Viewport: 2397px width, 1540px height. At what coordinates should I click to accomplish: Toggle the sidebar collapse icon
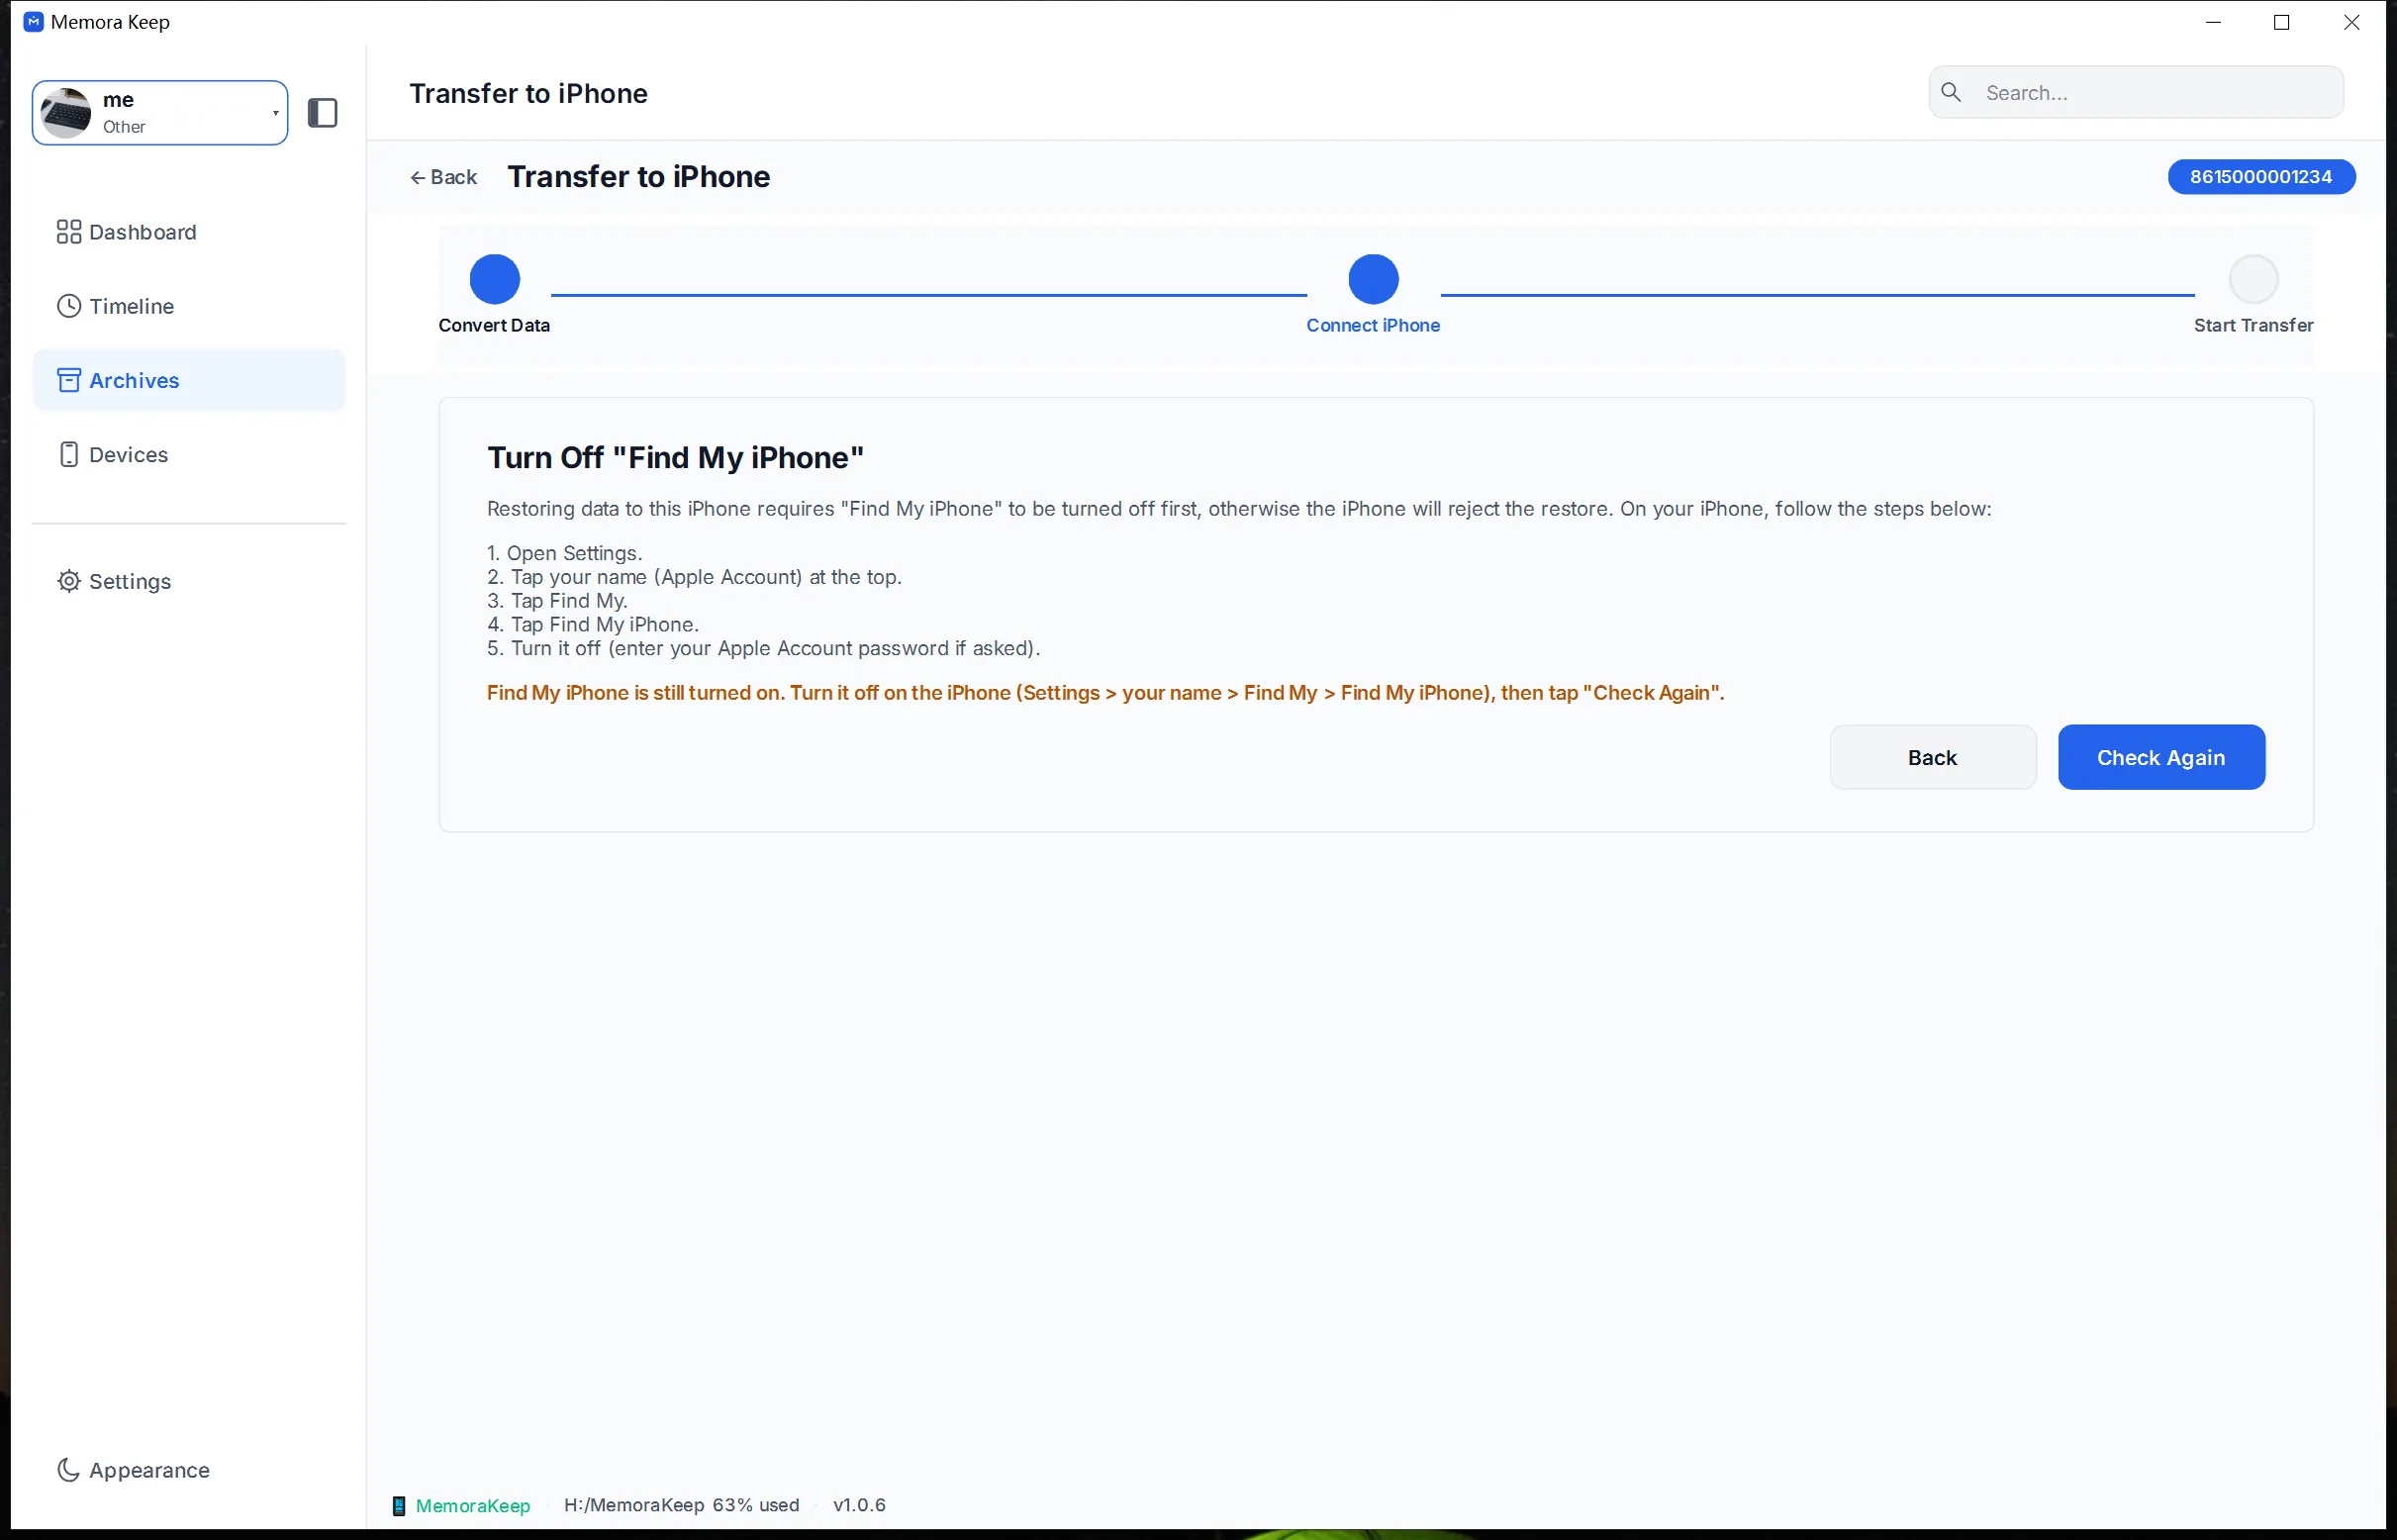tap(322, 113)
